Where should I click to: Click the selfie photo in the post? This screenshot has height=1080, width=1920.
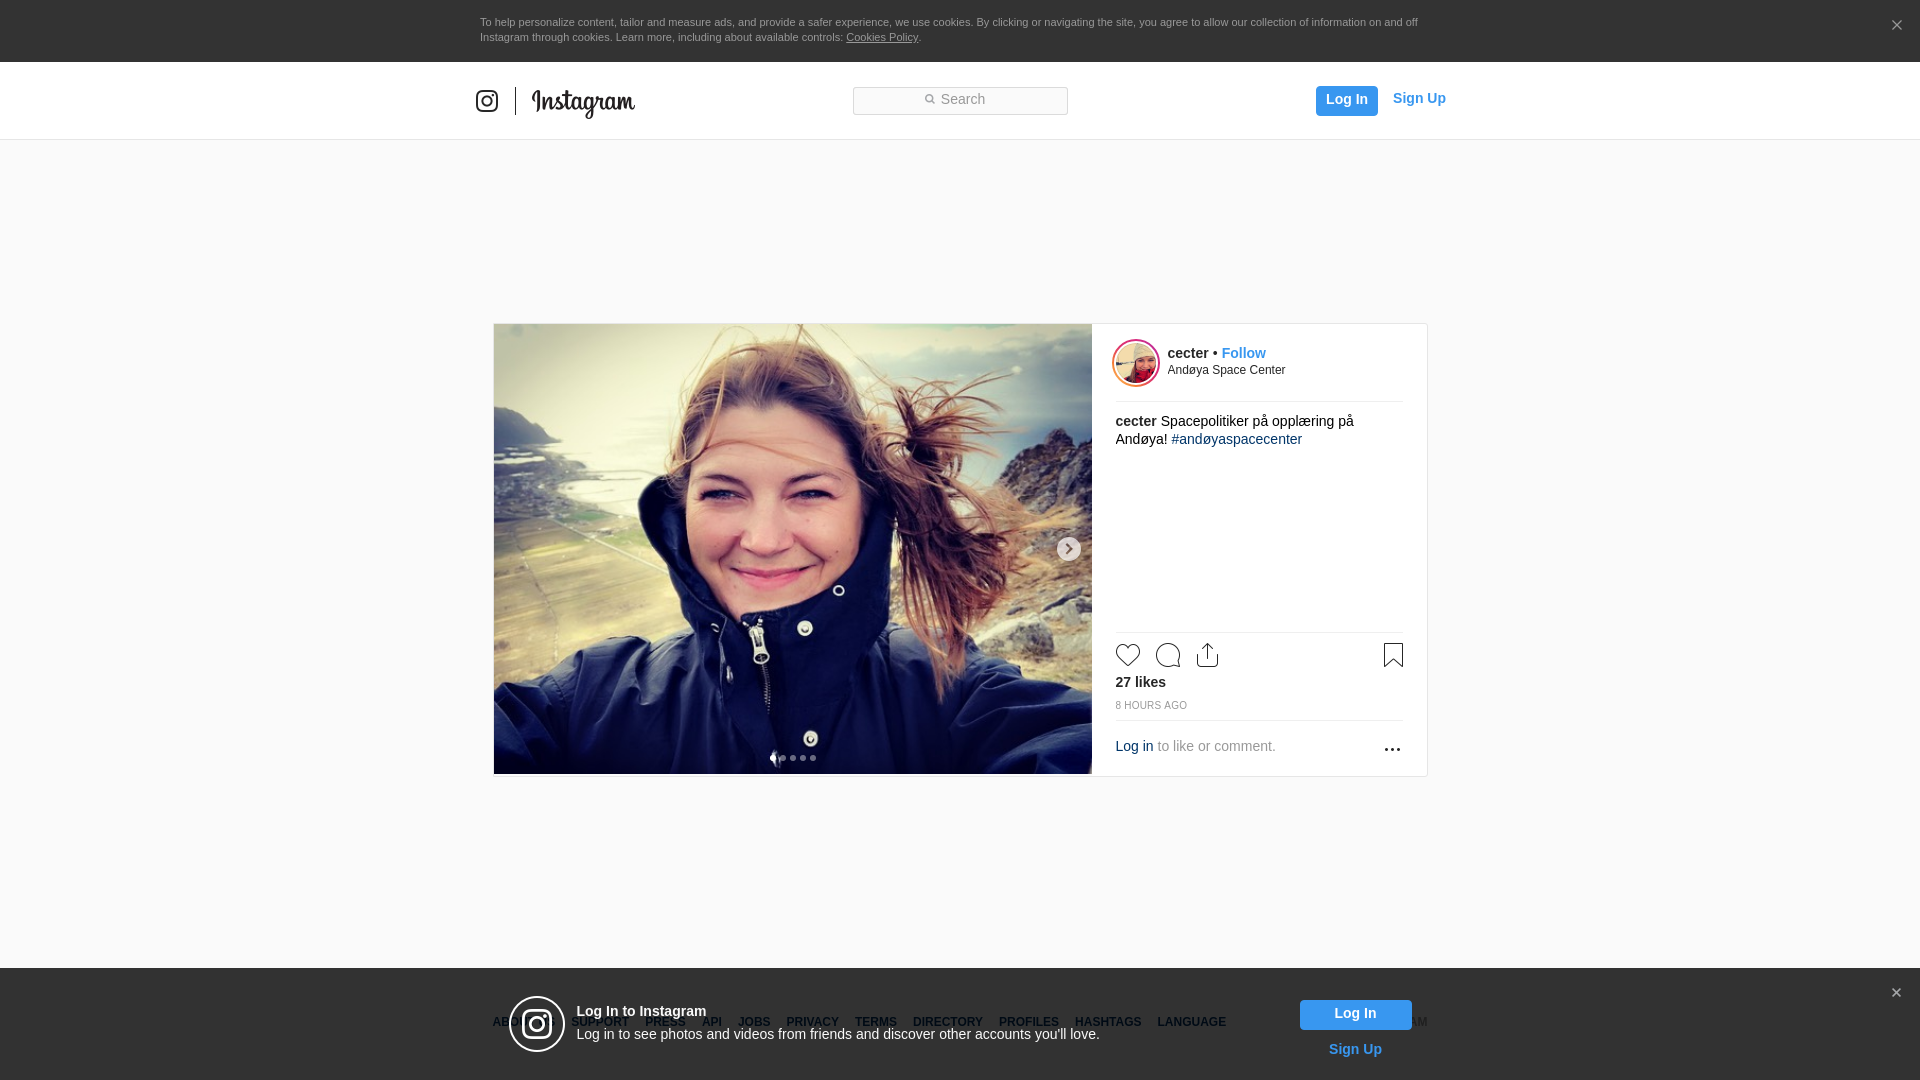click(792, 548)
